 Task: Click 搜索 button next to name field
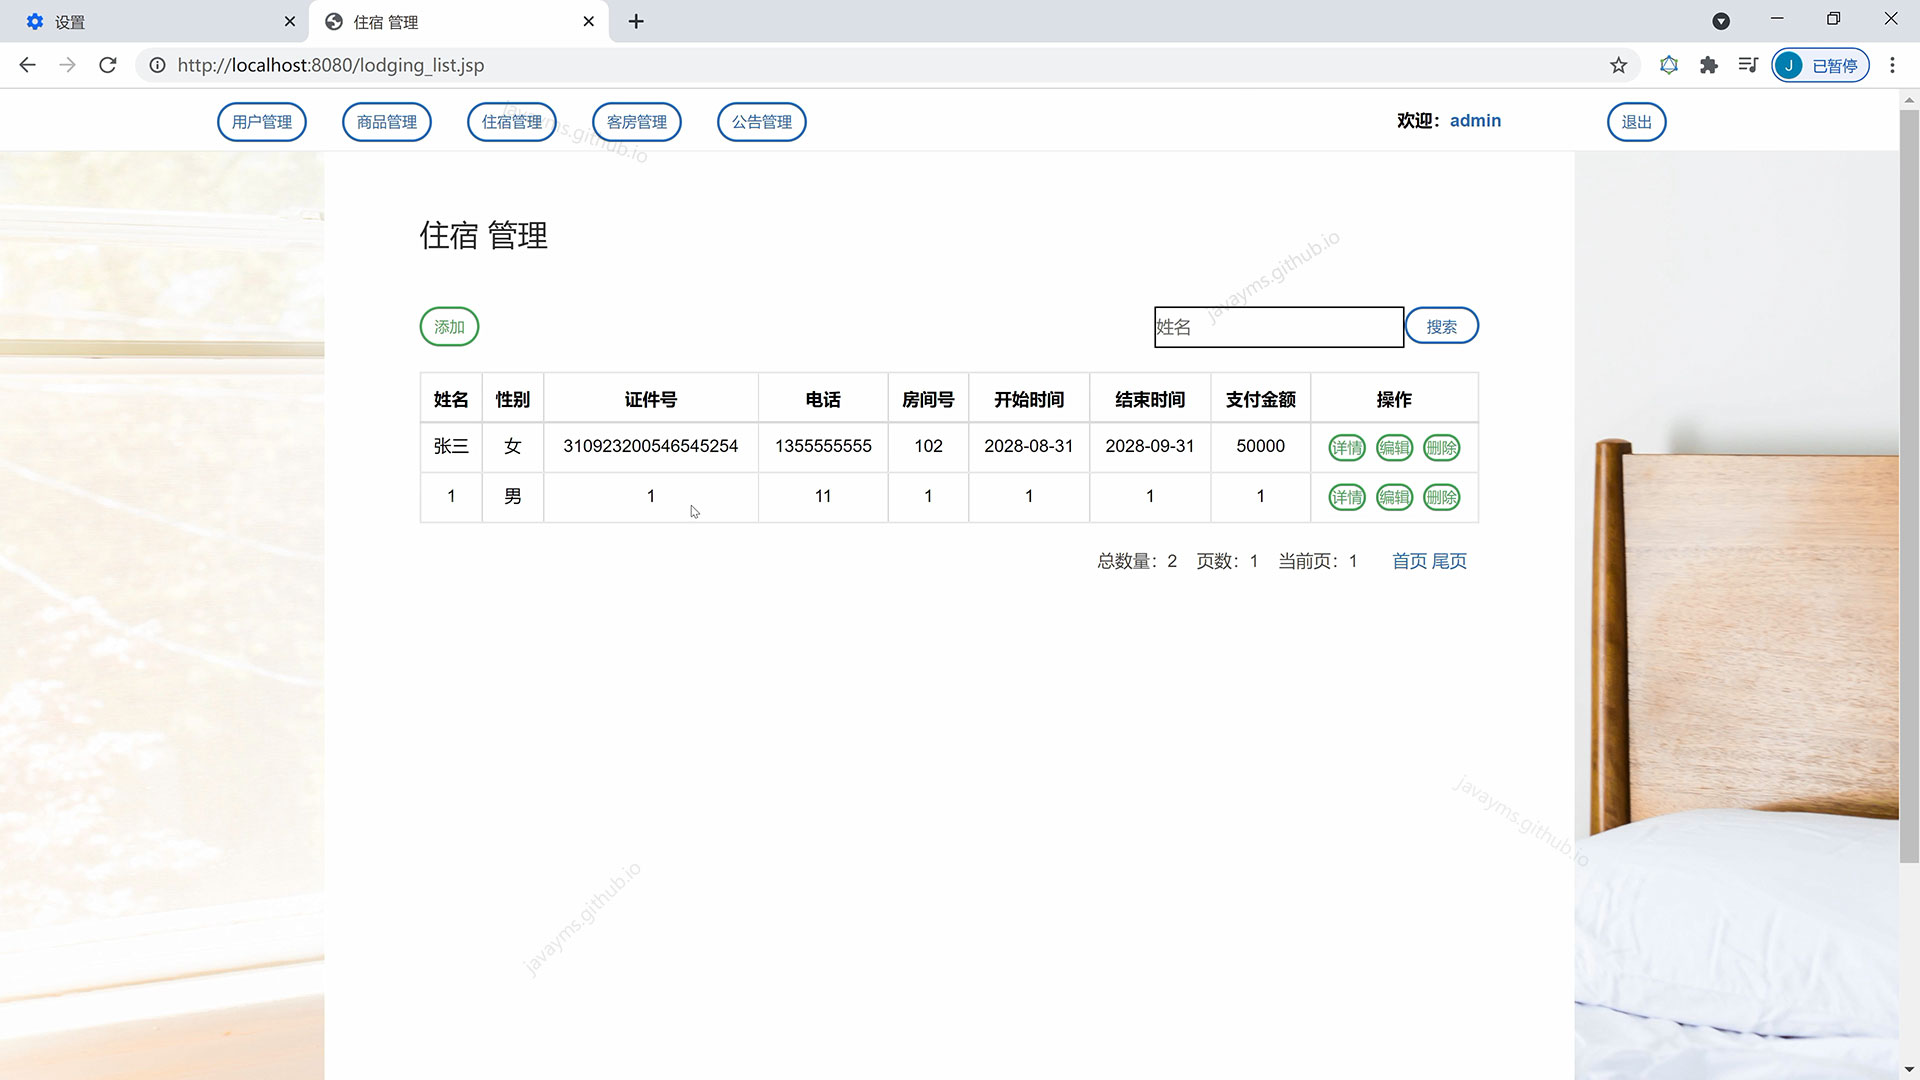point(1441,326)
